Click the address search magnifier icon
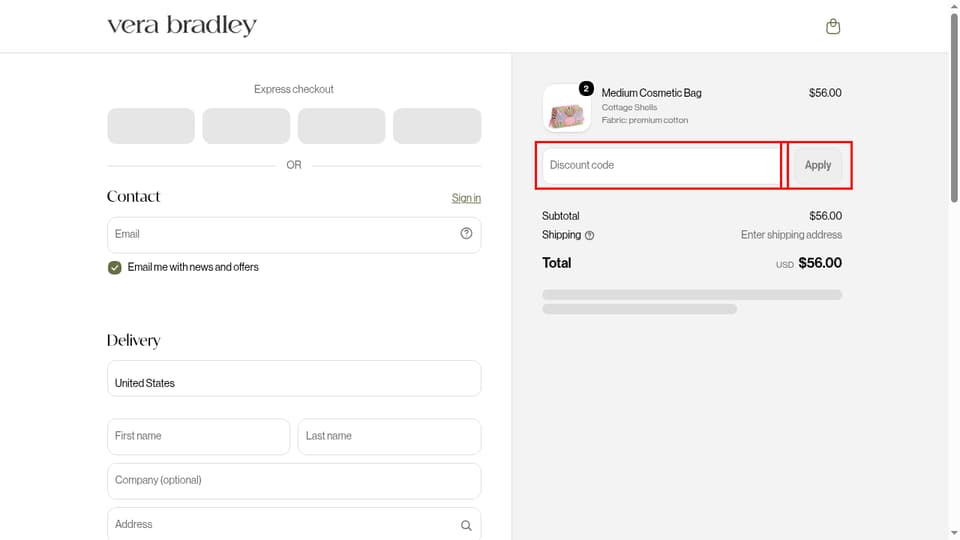The width and height of the screenshot is (960, 540). pos(467,525)
